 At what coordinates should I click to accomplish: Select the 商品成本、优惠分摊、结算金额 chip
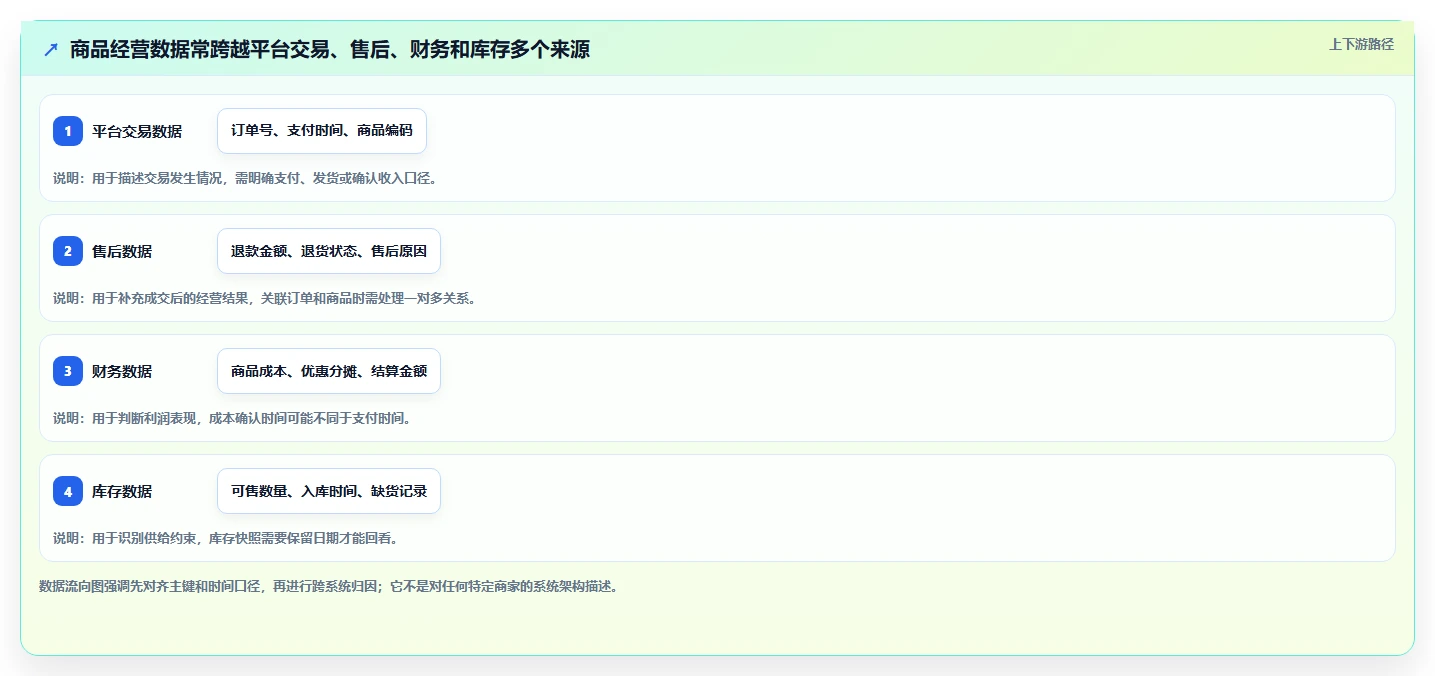329,371
